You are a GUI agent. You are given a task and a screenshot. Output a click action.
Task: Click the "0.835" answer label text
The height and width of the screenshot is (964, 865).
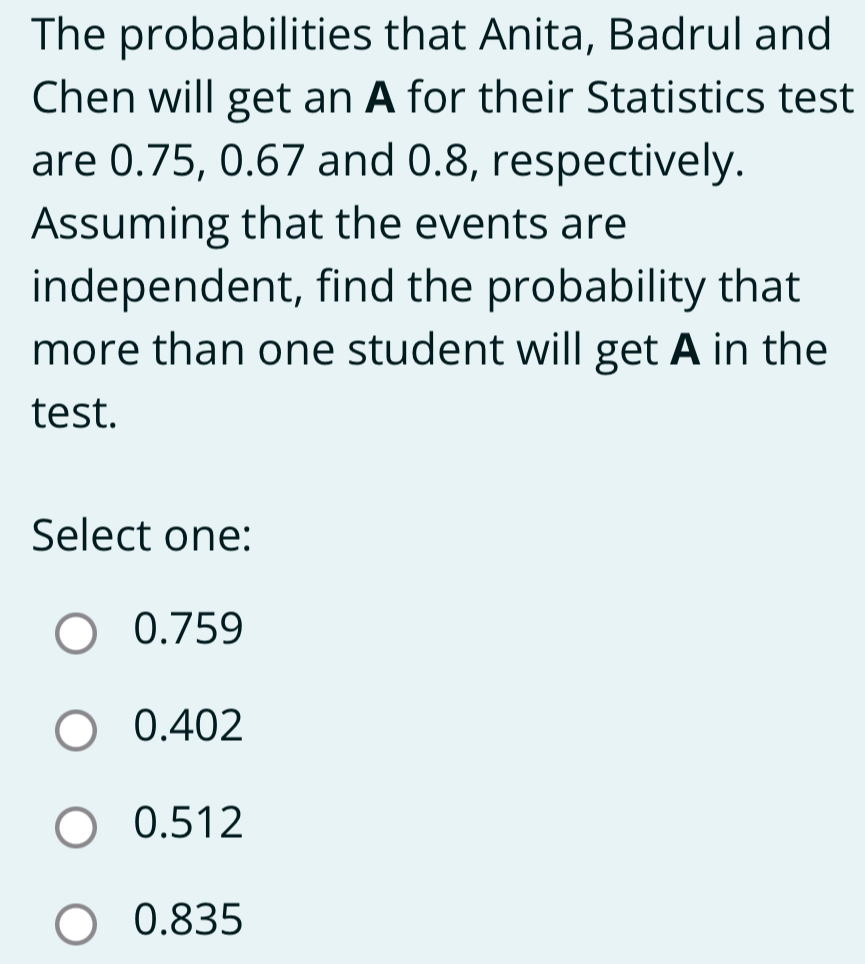(188, 919)
